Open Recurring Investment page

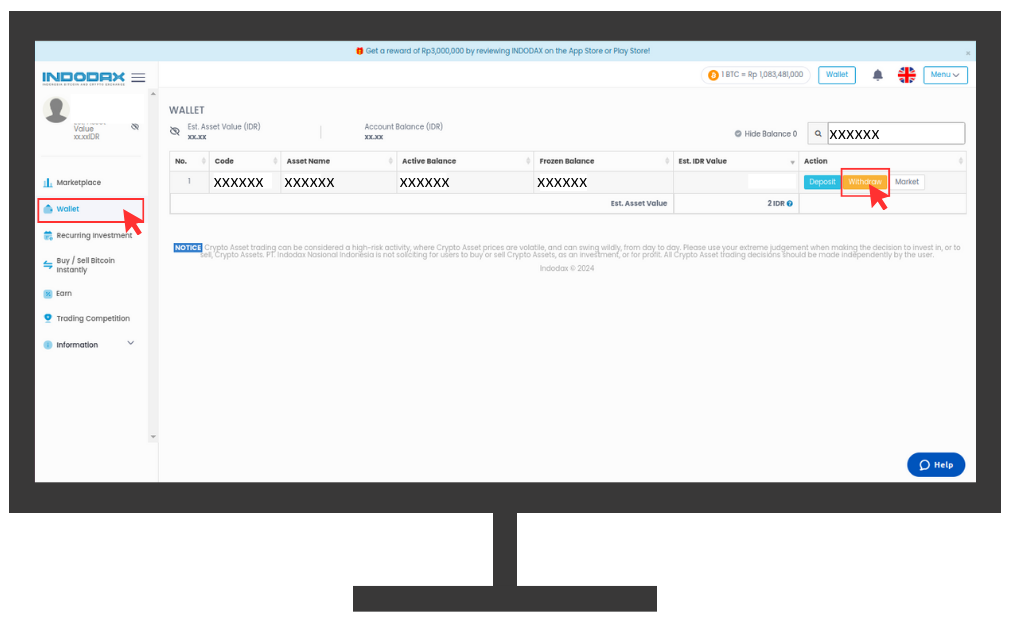[x=94, y=235]
